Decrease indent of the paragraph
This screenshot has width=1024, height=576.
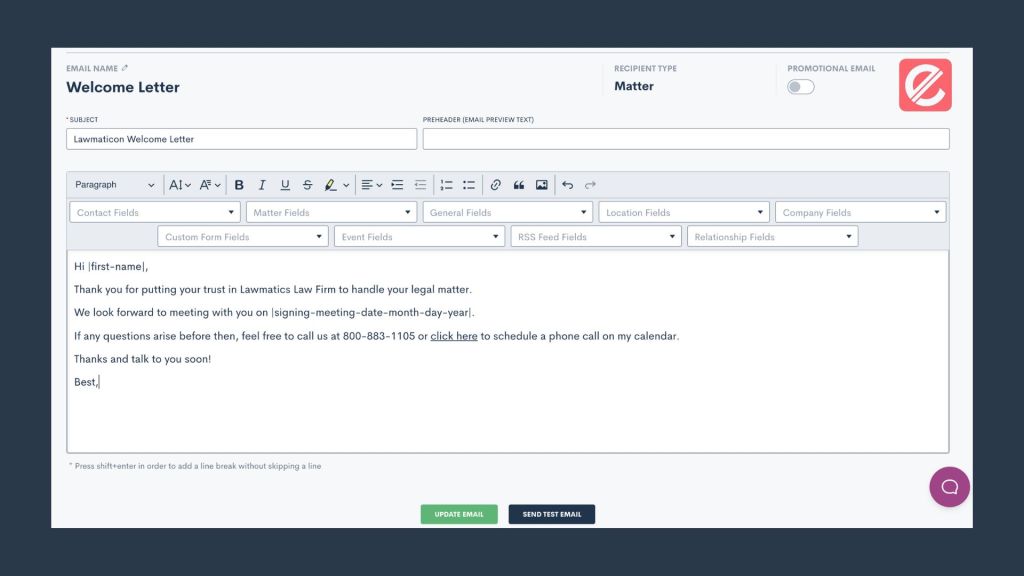pos(420,185)
